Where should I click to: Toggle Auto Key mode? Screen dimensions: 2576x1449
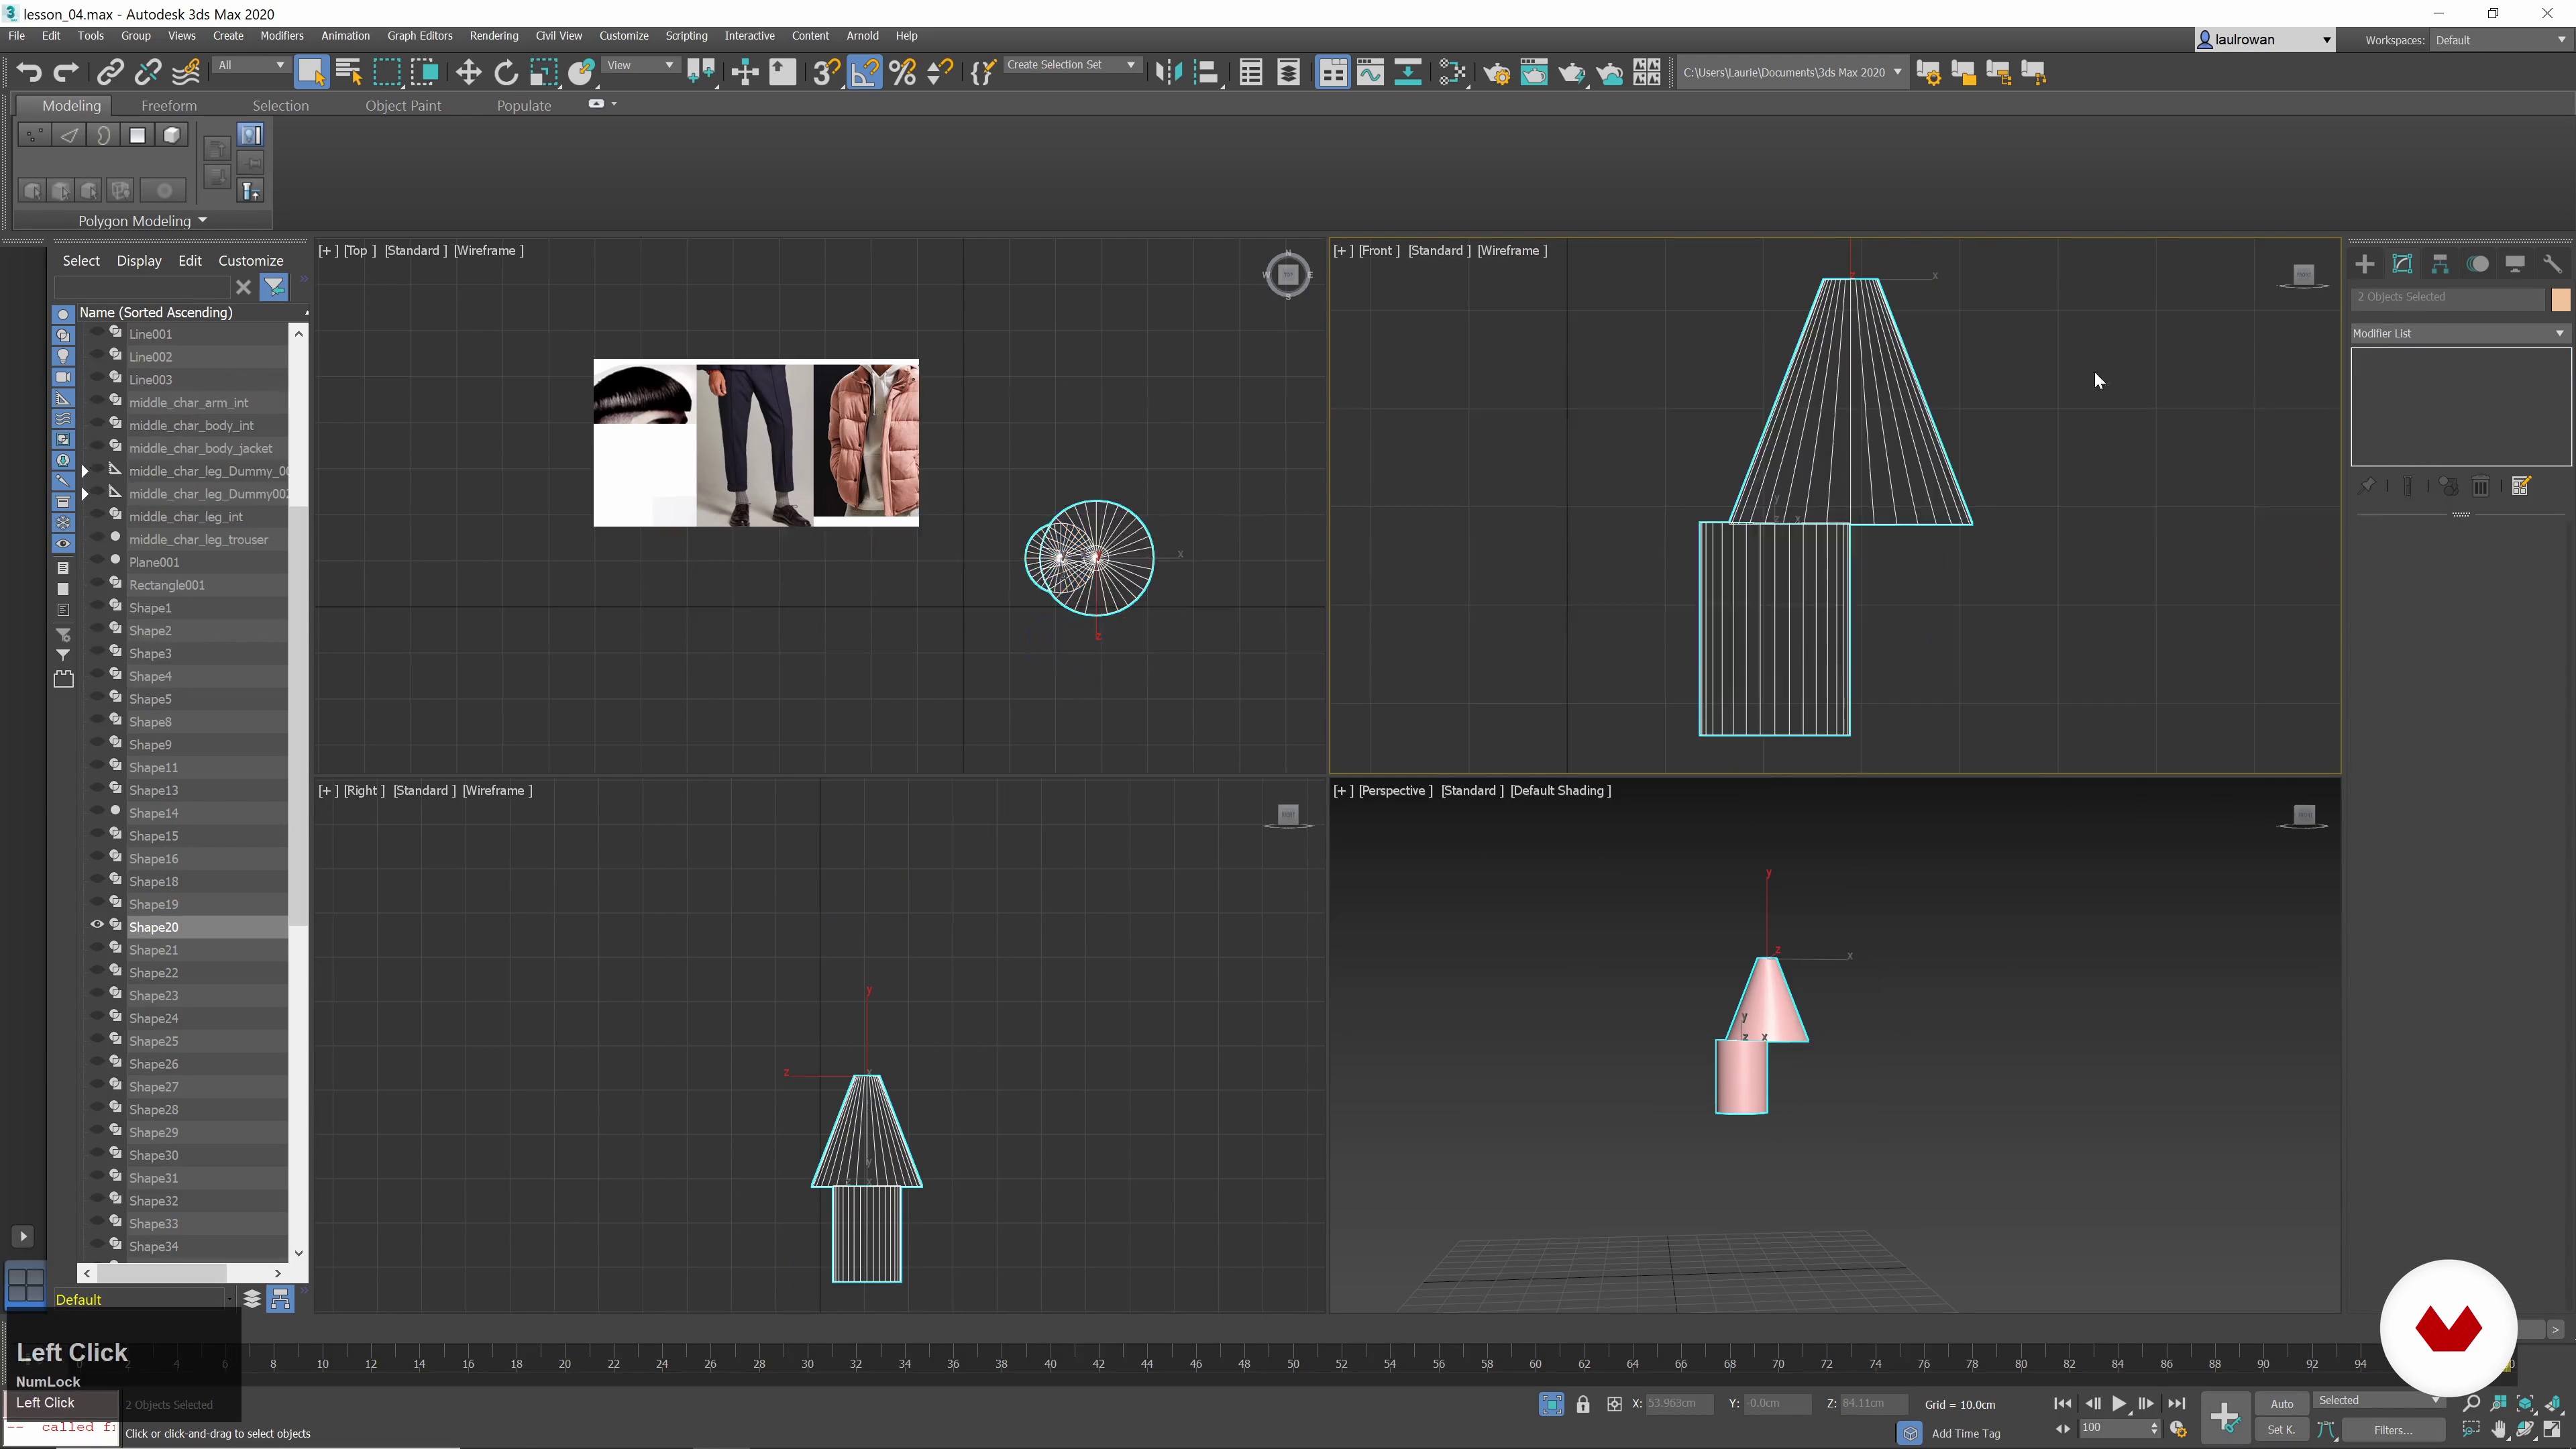pos(2282,1404)
